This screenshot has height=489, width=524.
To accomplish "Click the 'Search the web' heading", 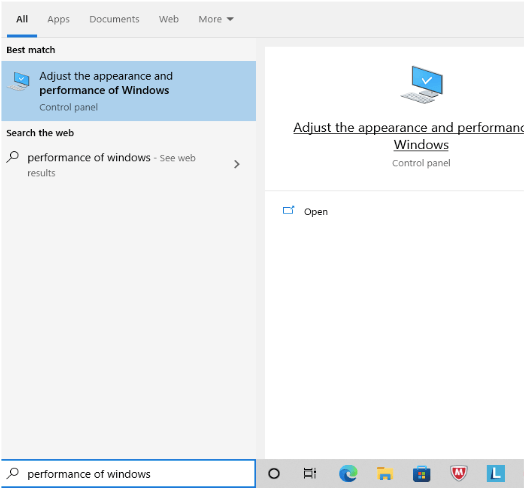I will pos(40,133).
